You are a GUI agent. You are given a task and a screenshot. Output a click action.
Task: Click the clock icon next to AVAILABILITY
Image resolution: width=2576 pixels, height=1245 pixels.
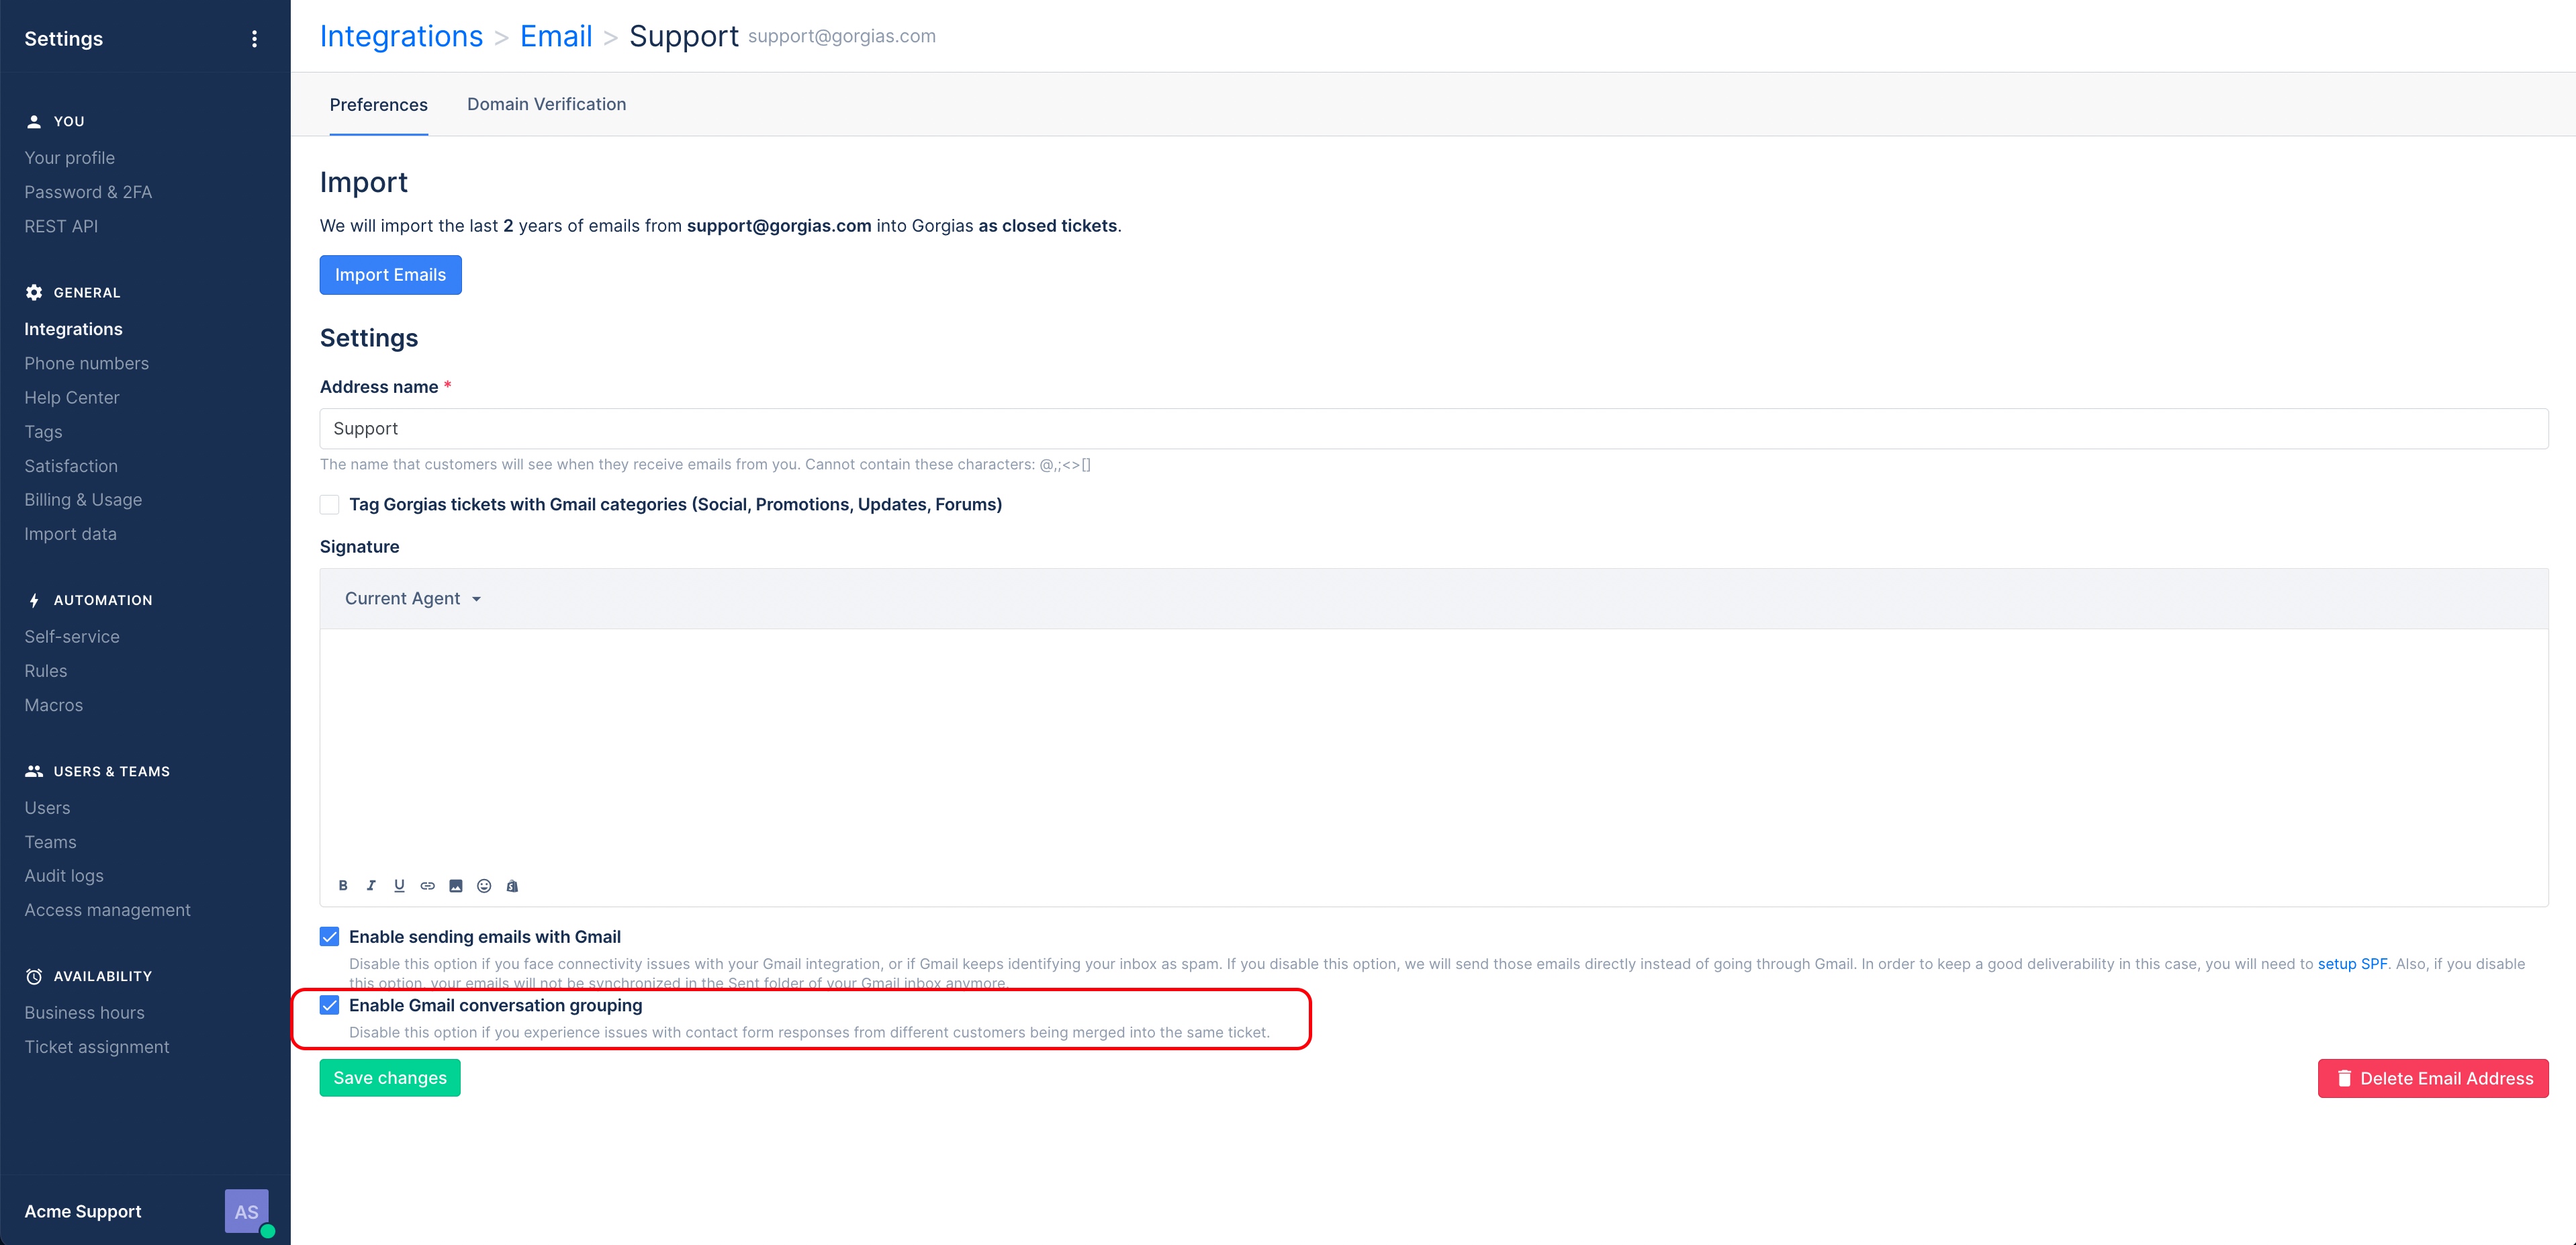coord(34,976)
